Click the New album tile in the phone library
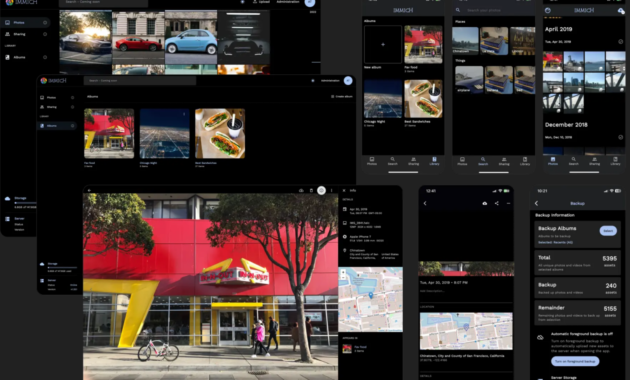630x380 pixels. coord(383,45)
